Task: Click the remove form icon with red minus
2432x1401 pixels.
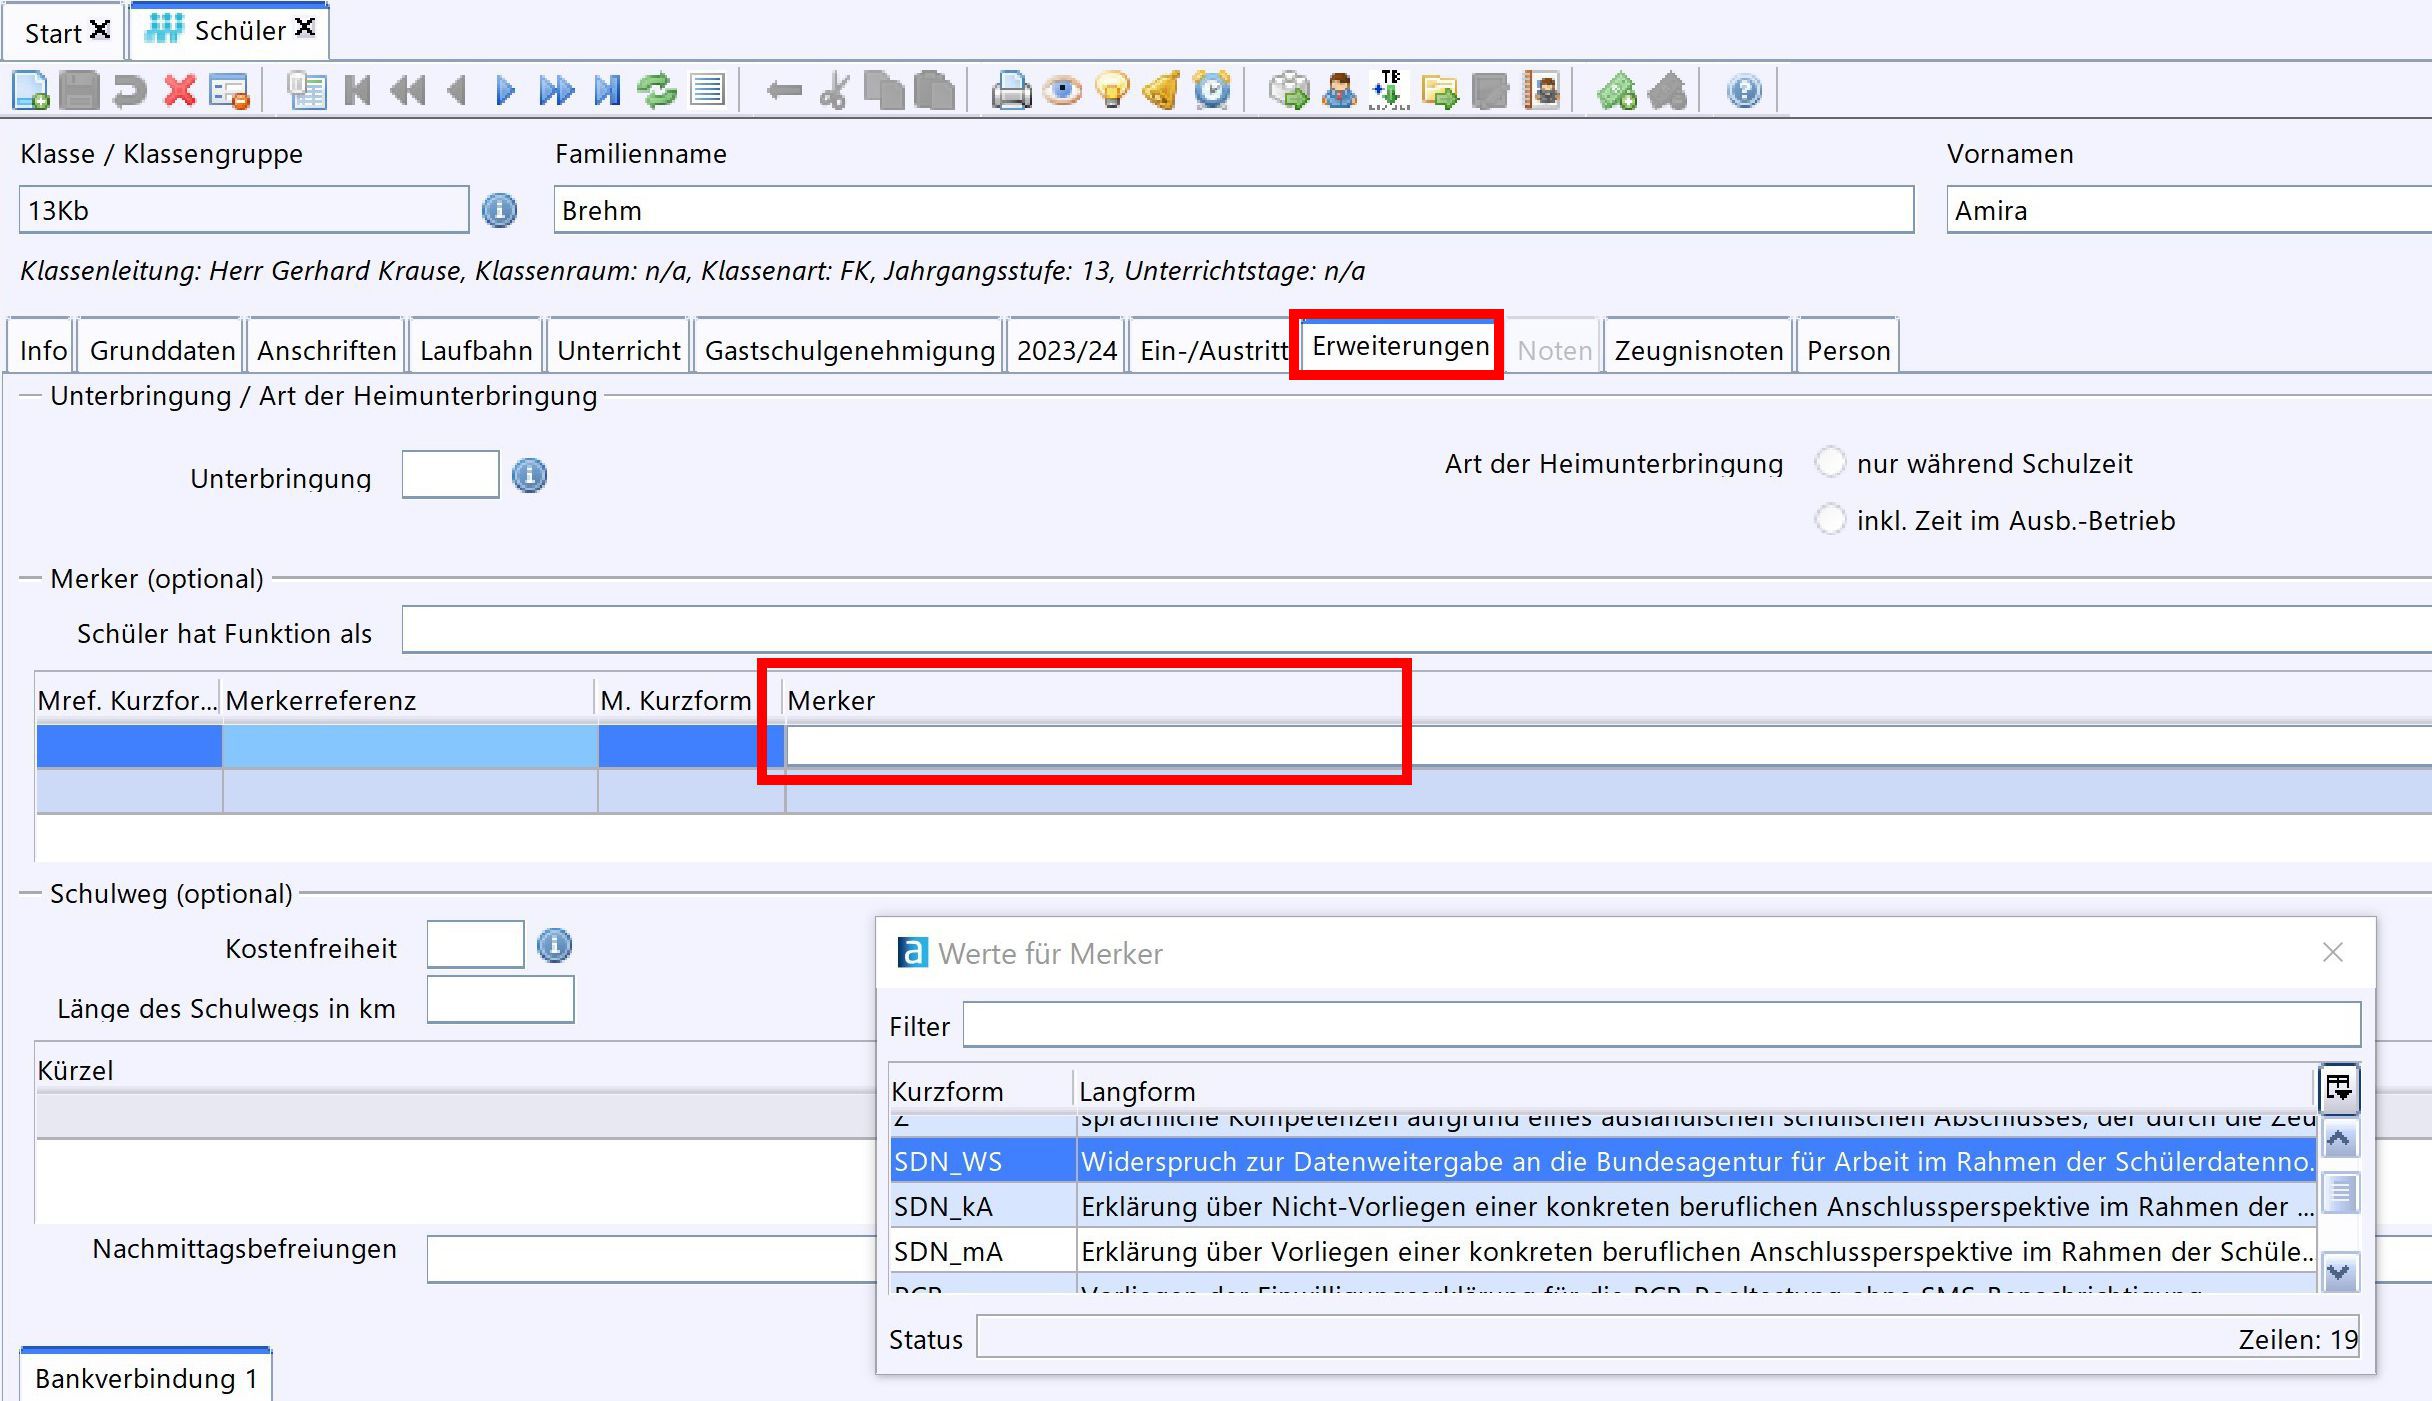Action: pos(230,91)
